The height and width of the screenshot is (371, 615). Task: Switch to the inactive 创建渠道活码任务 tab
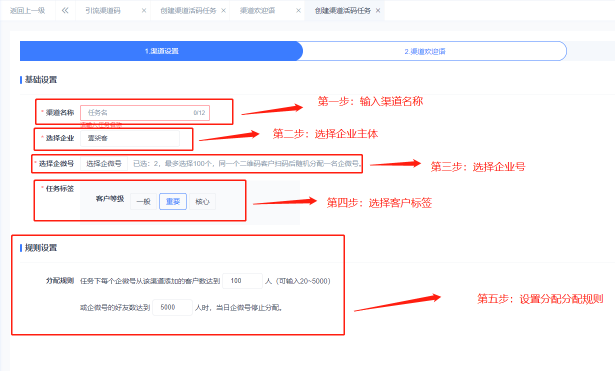[x=188, y=11]
